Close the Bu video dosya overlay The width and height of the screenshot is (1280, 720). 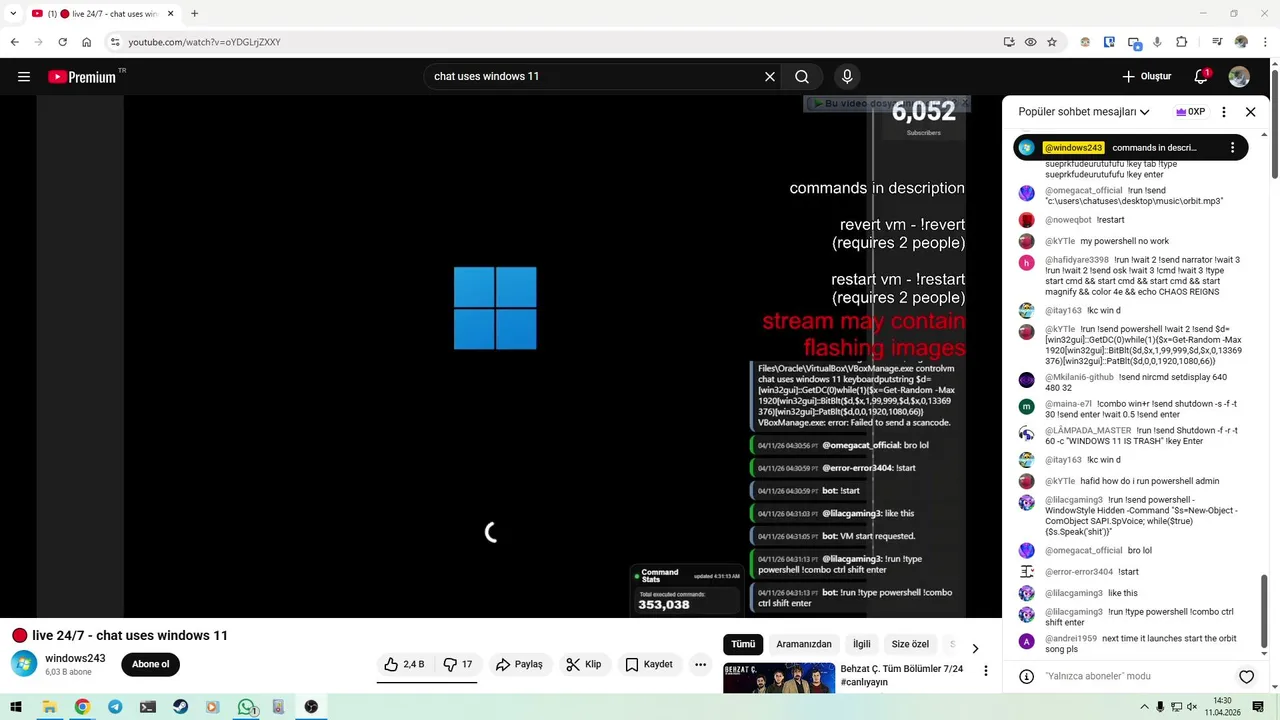pyautogui.click(x=964, y=103)
